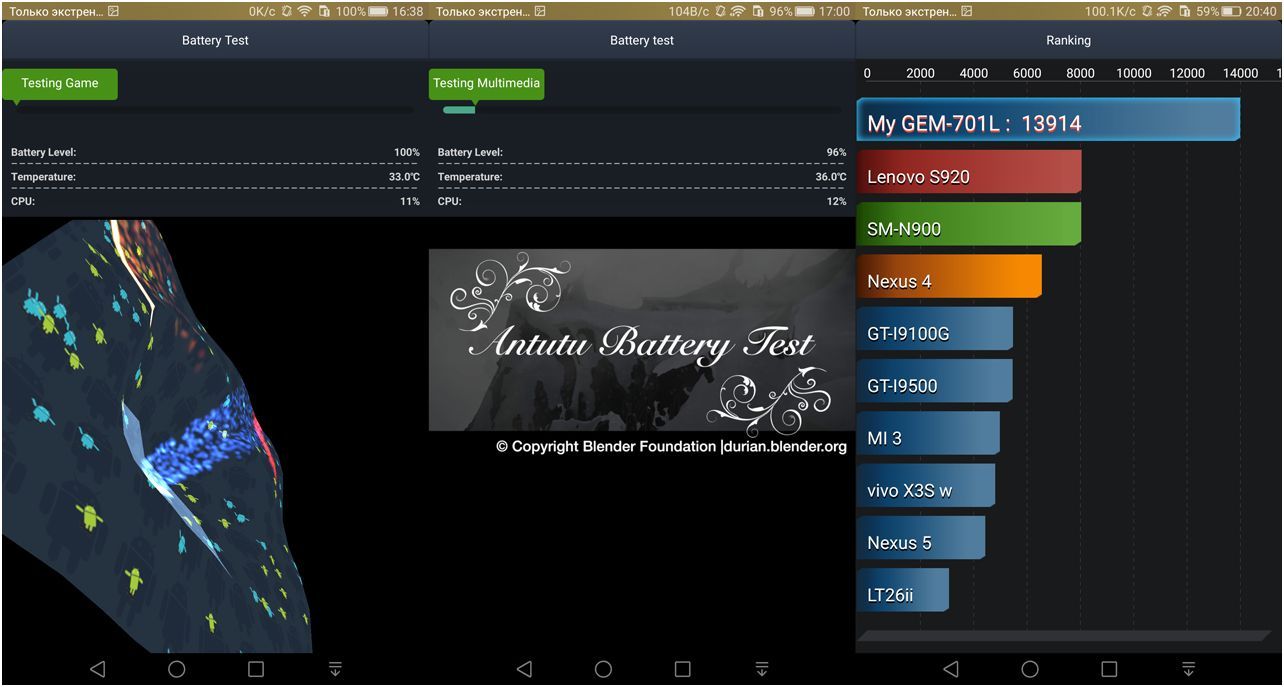Hide the navigation bar on the Ranking screen
1284x687 pixels.
(1188, 669)
